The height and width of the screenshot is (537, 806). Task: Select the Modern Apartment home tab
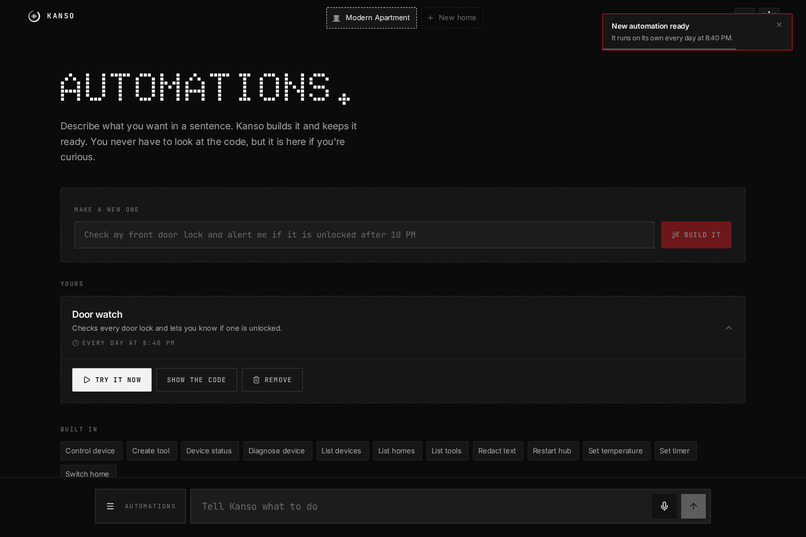point(372,18)
